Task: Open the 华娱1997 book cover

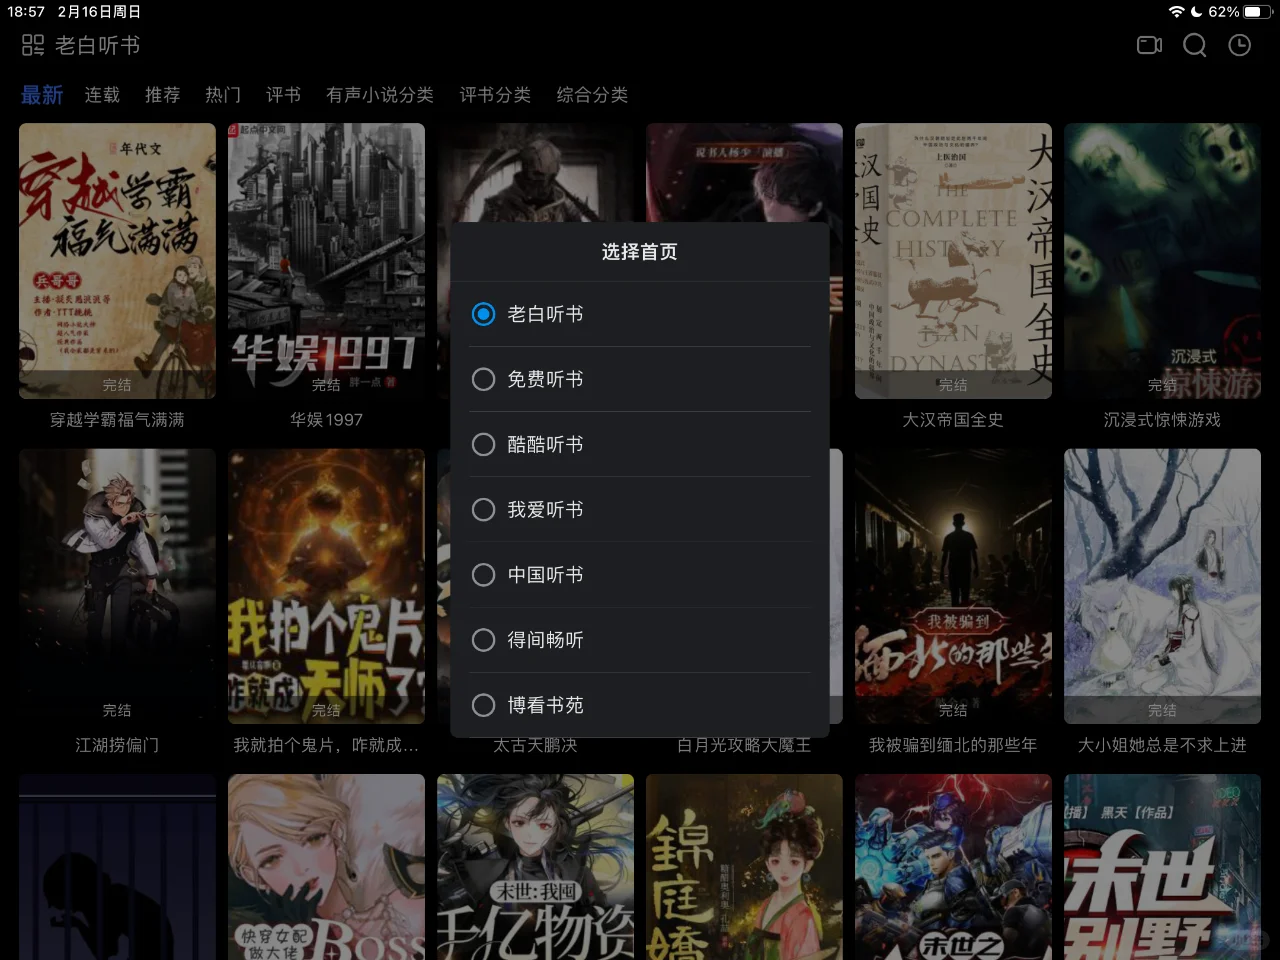Action: [326, 260]
